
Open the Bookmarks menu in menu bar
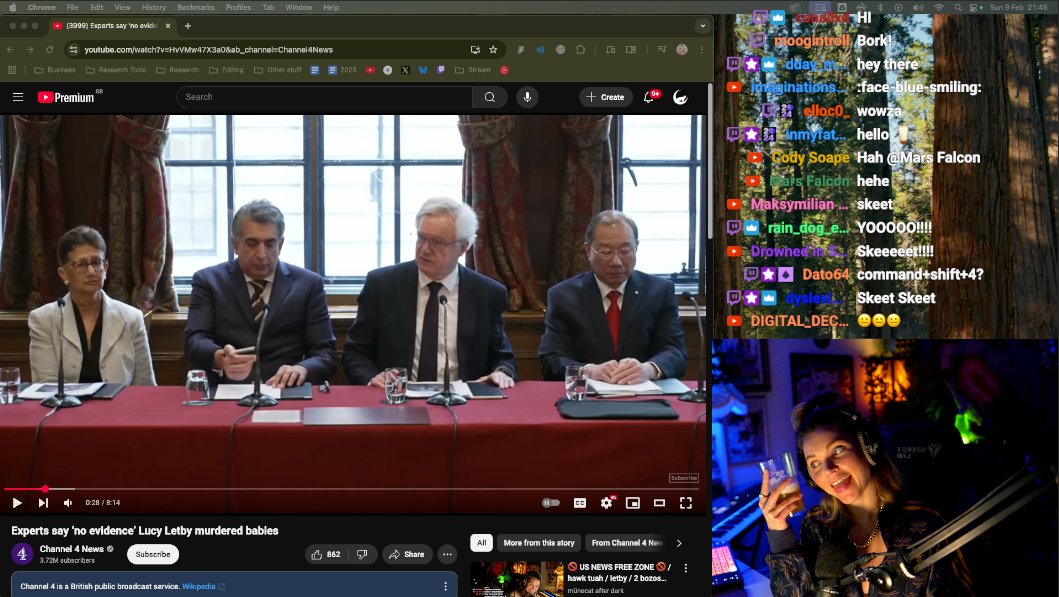coord(196,7)
